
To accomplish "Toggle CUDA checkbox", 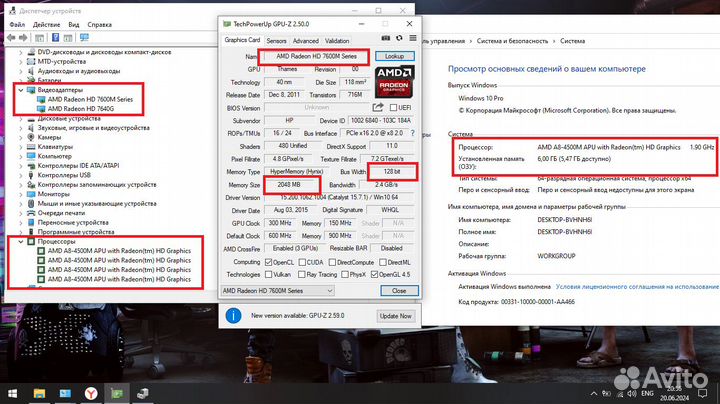I will tap(302, 262).
